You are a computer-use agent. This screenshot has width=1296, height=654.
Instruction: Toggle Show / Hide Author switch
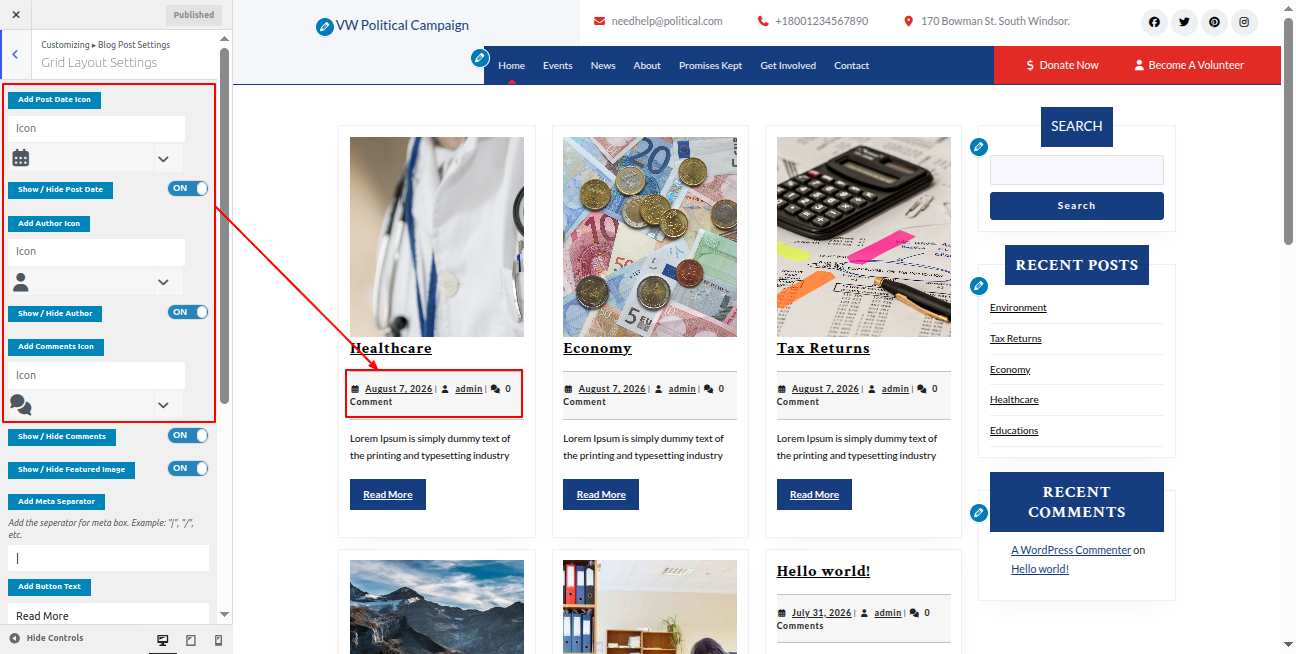188,312
